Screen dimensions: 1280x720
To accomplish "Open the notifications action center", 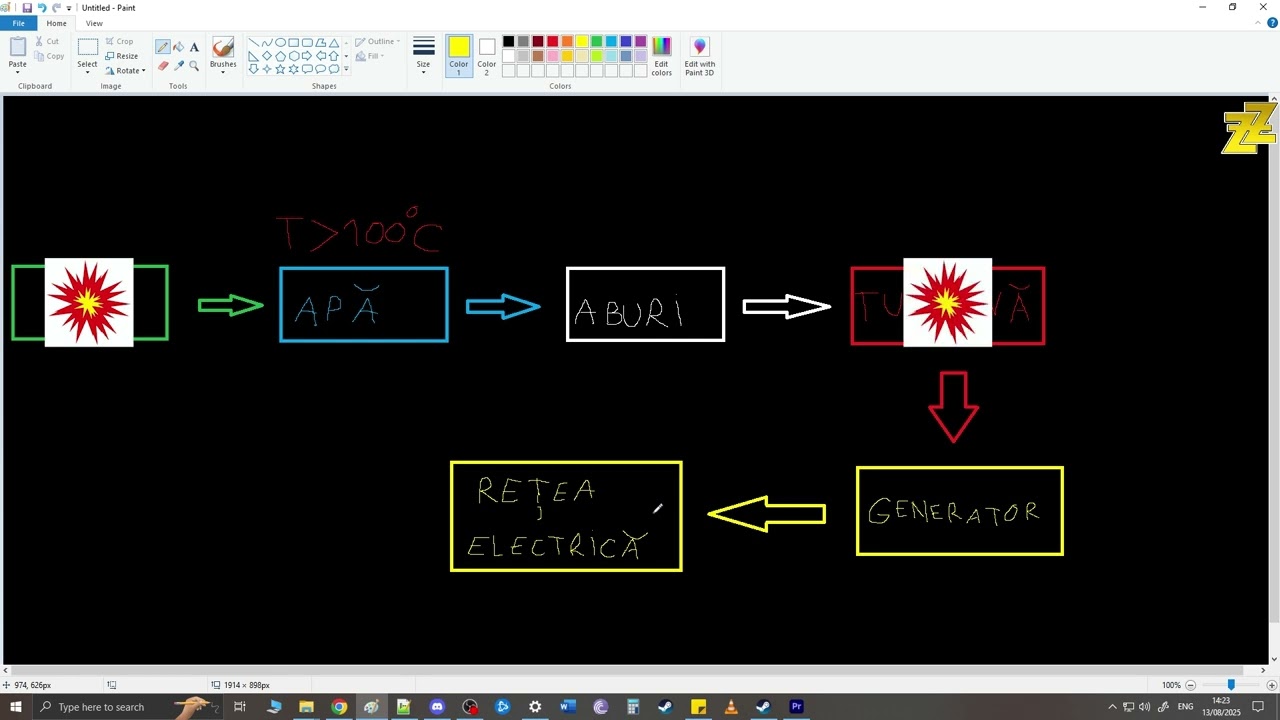I will [1258, 707].
